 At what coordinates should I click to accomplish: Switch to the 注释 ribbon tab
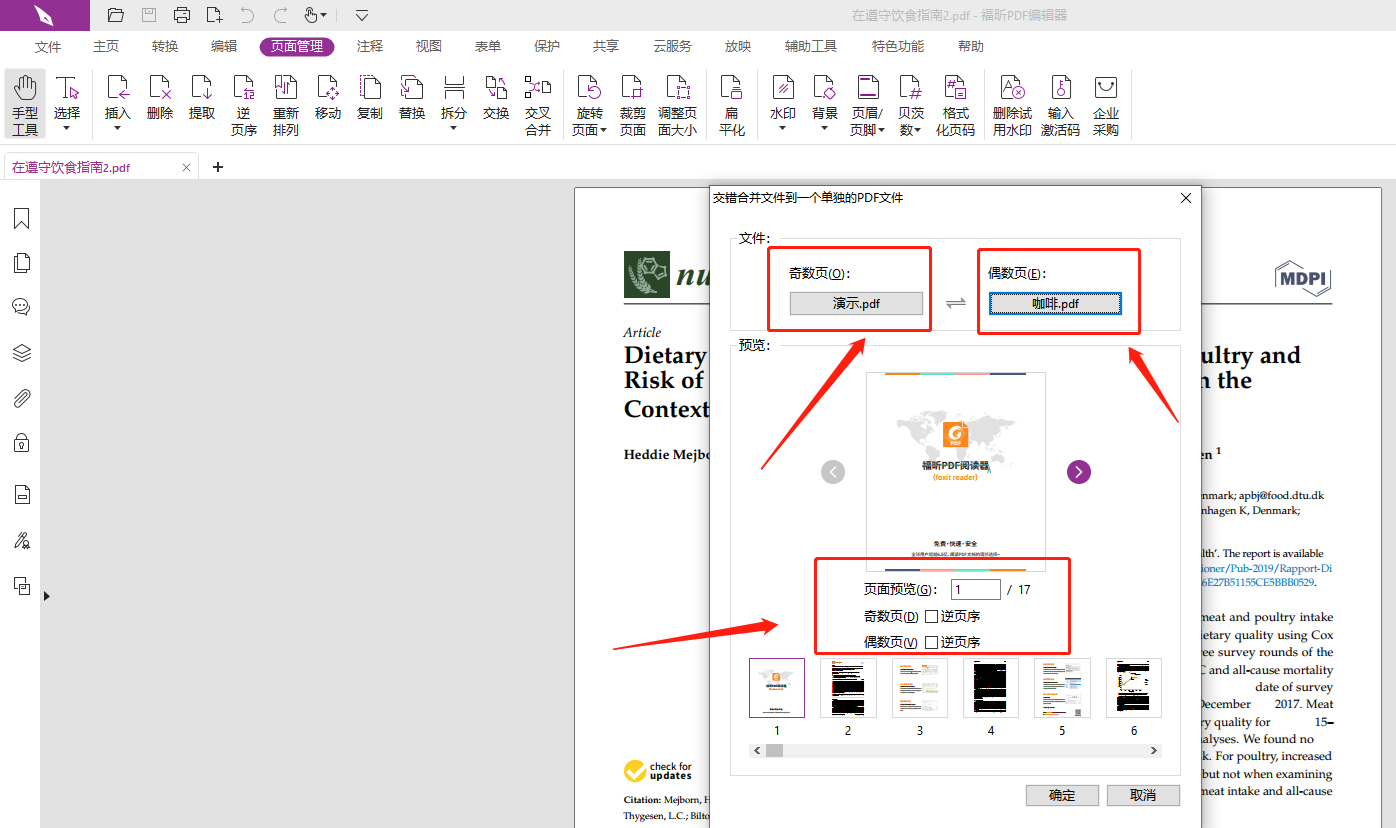370,46
